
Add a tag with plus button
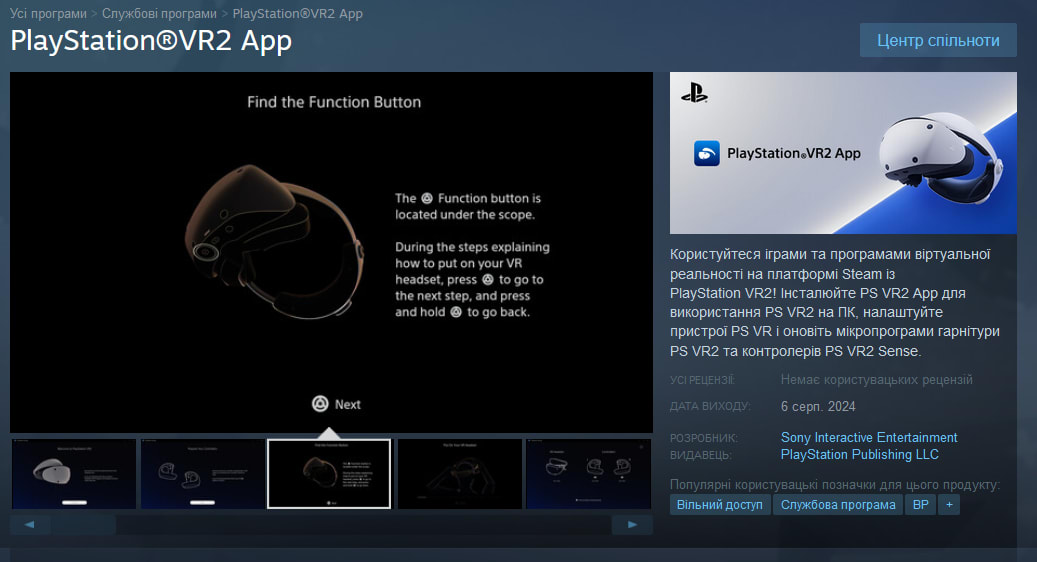tap(949, 504)
